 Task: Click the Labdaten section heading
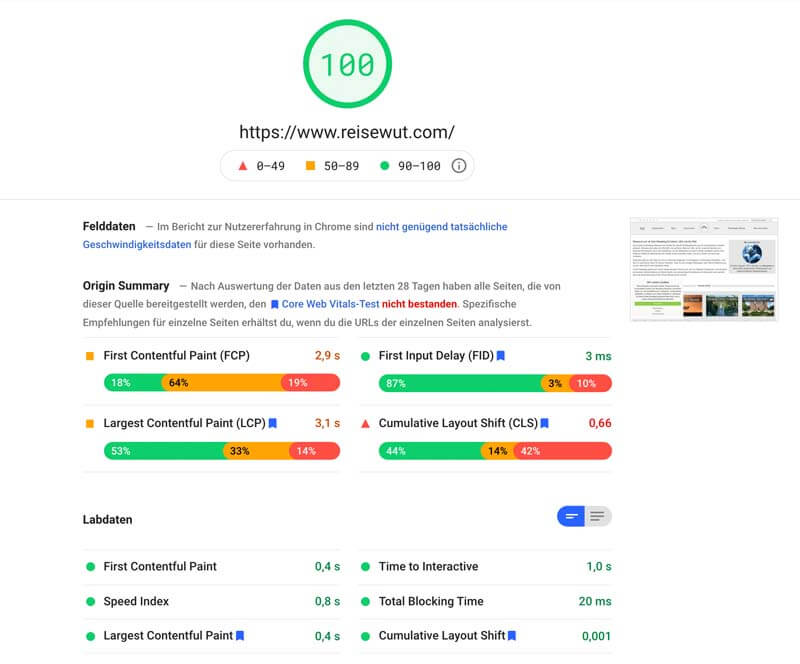(108, 520)
